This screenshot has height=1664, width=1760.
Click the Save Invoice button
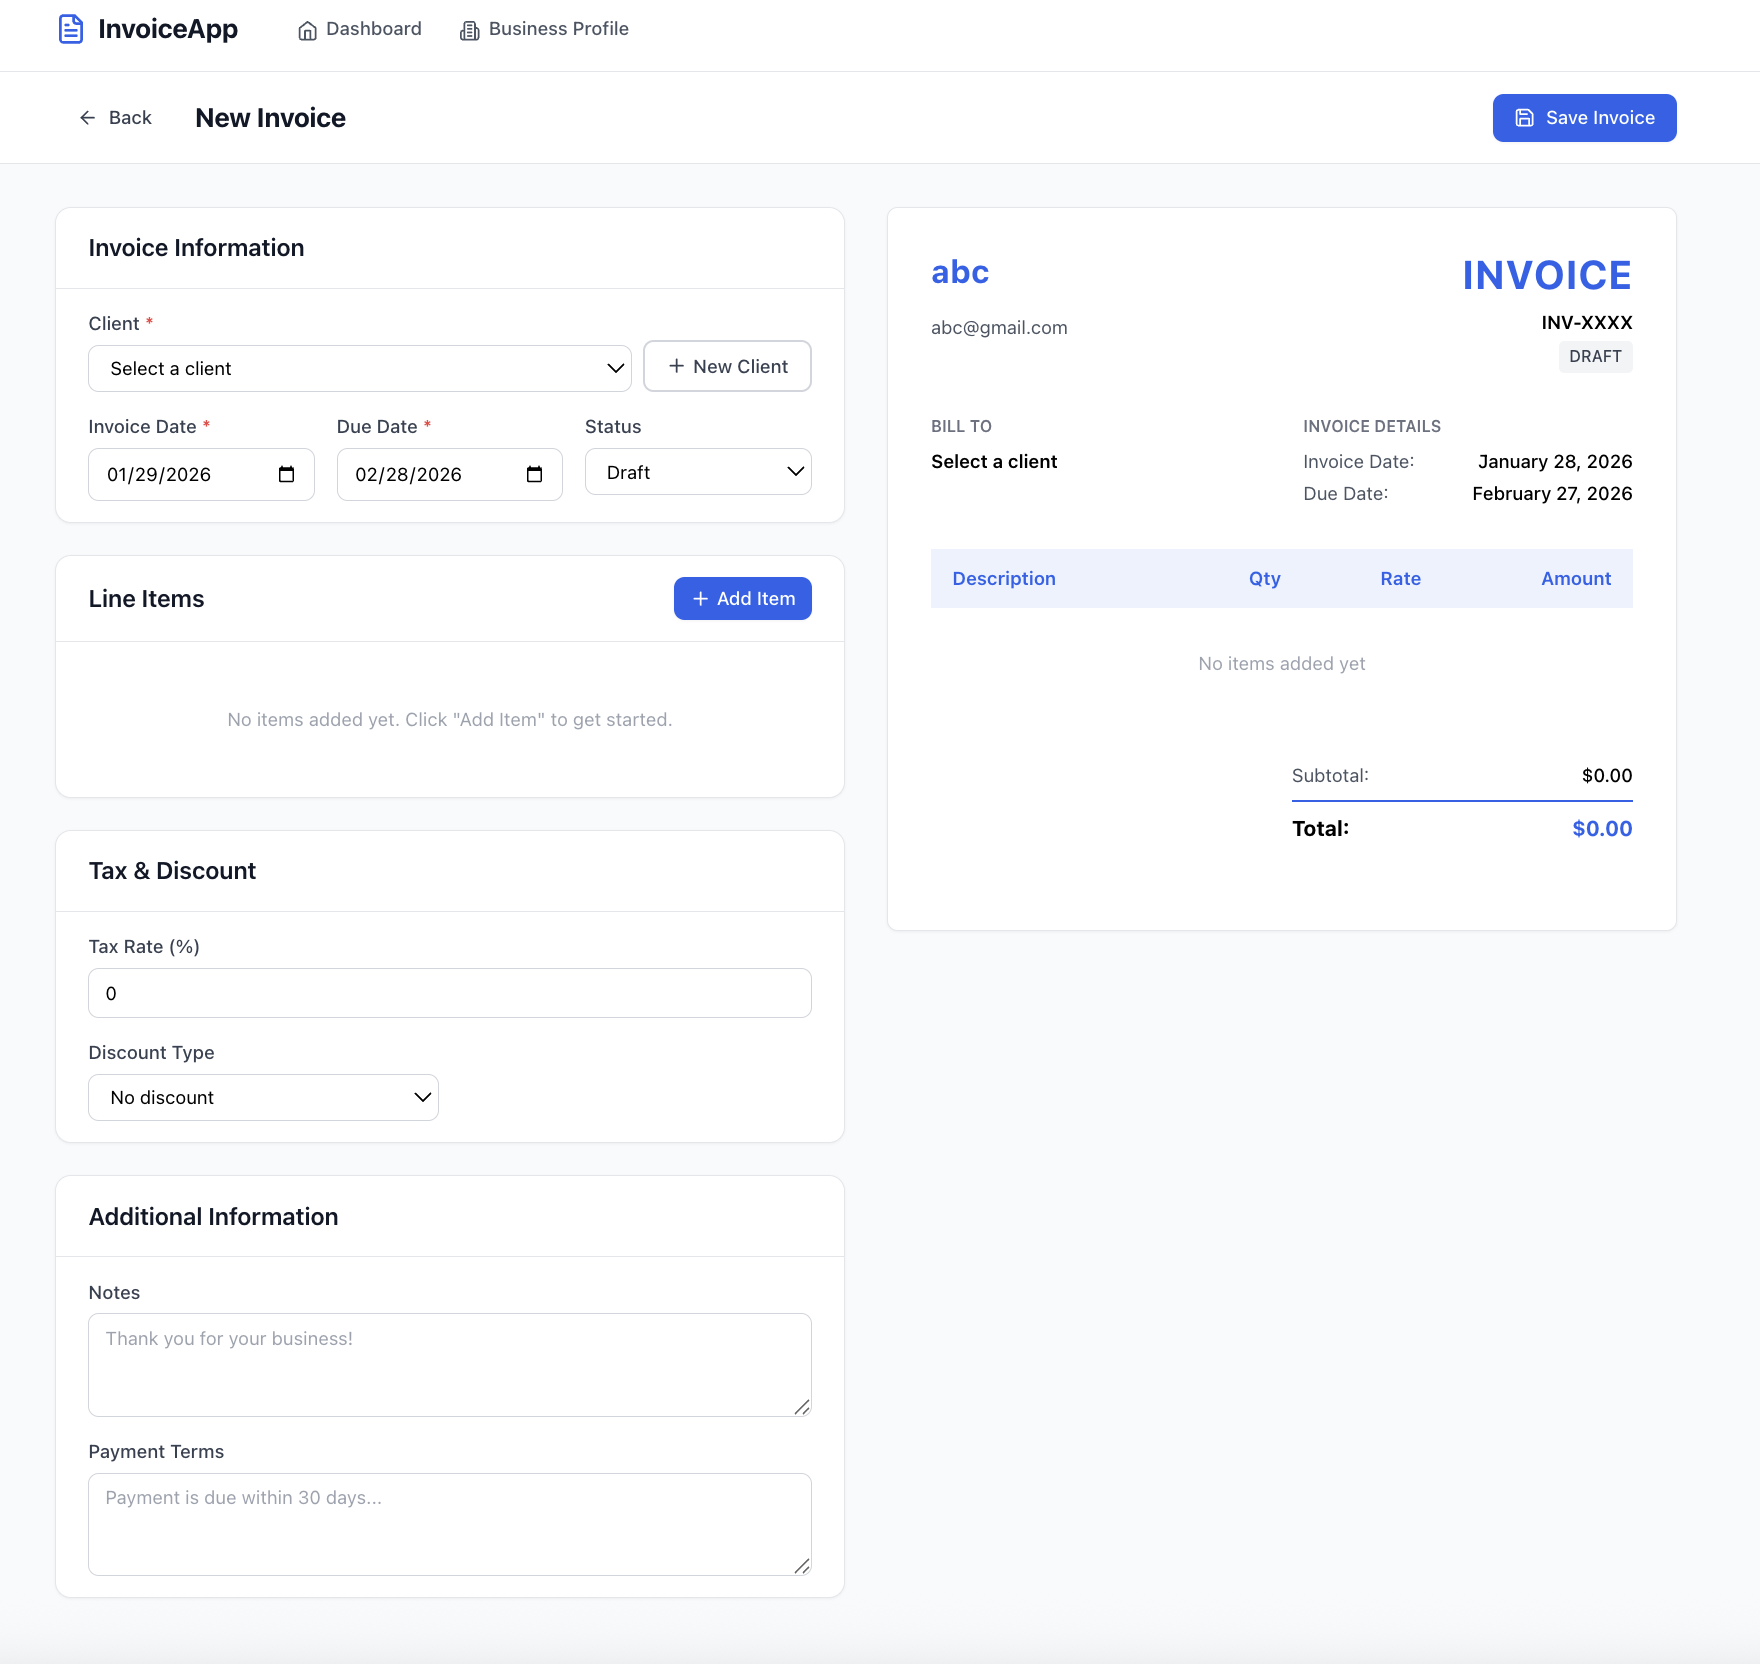[x=1584, y=117]
